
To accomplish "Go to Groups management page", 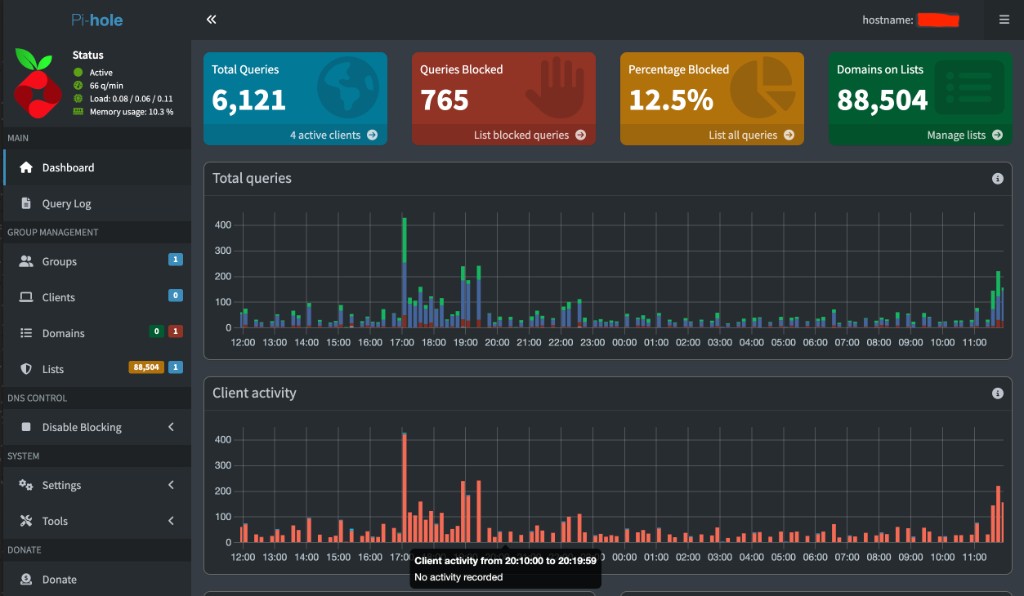I will click(x=97, y=261).
